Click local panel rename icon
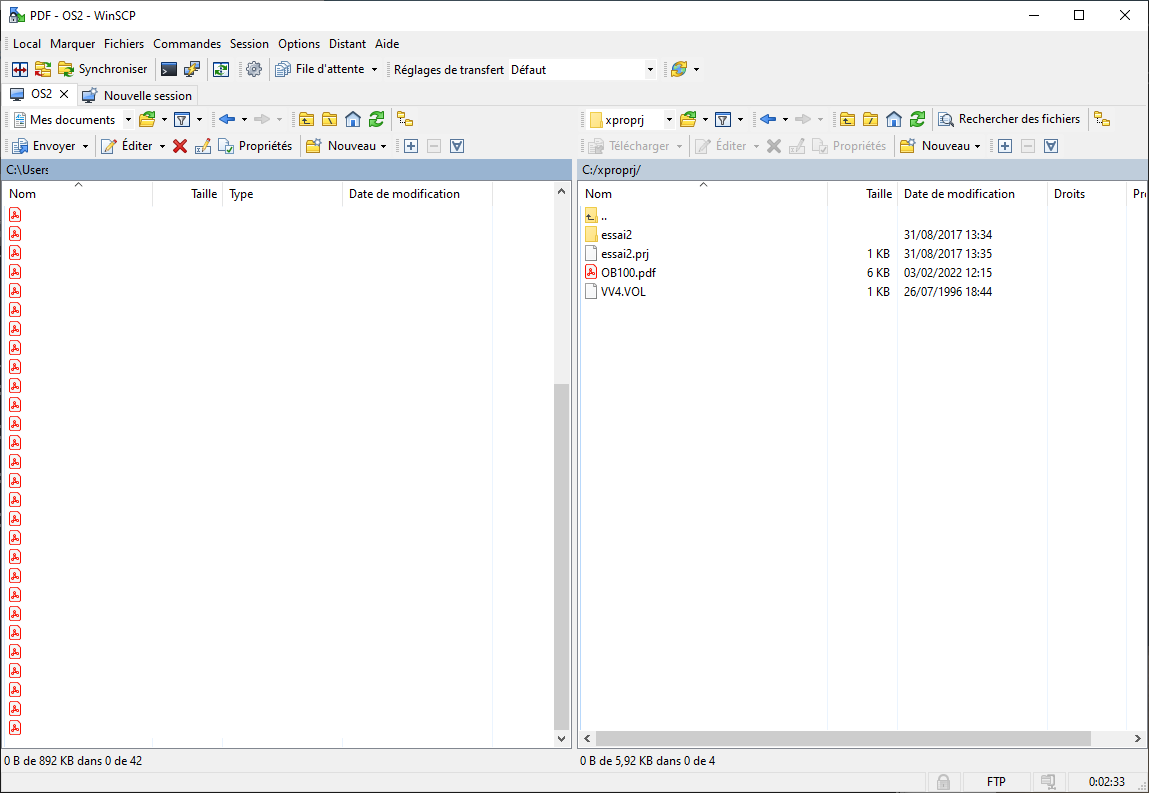 pyautogui.click(x=203, y=146)
